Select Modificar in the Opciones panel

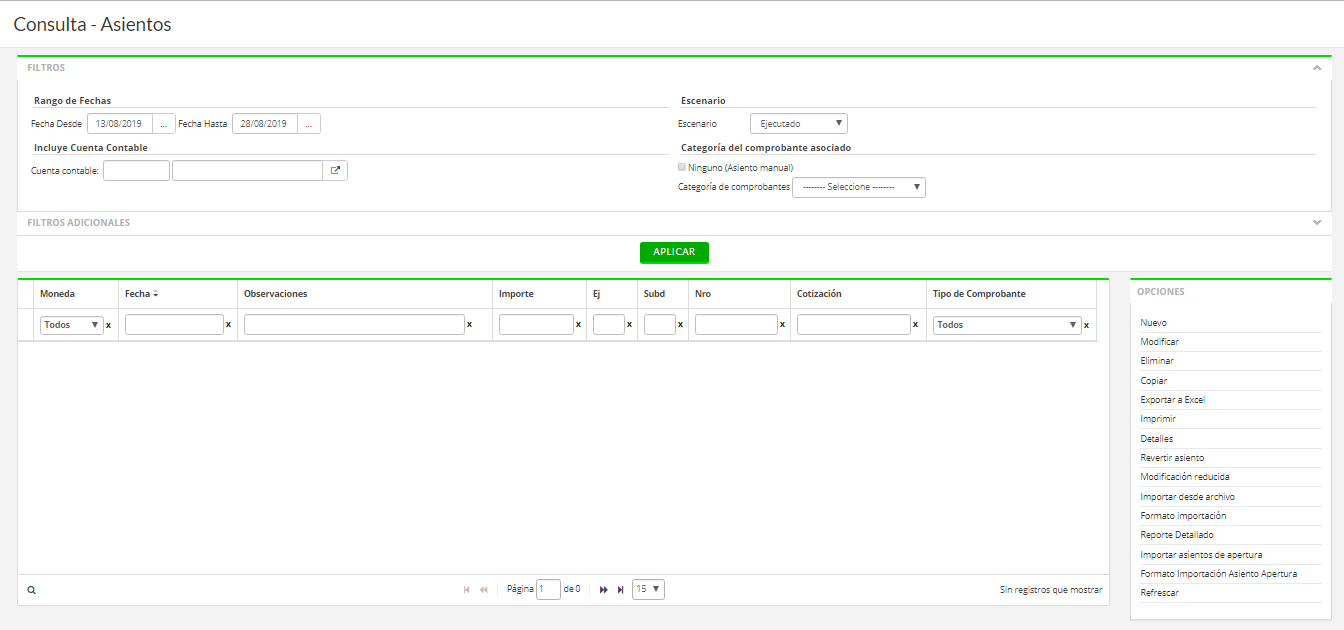point(1159,342)
